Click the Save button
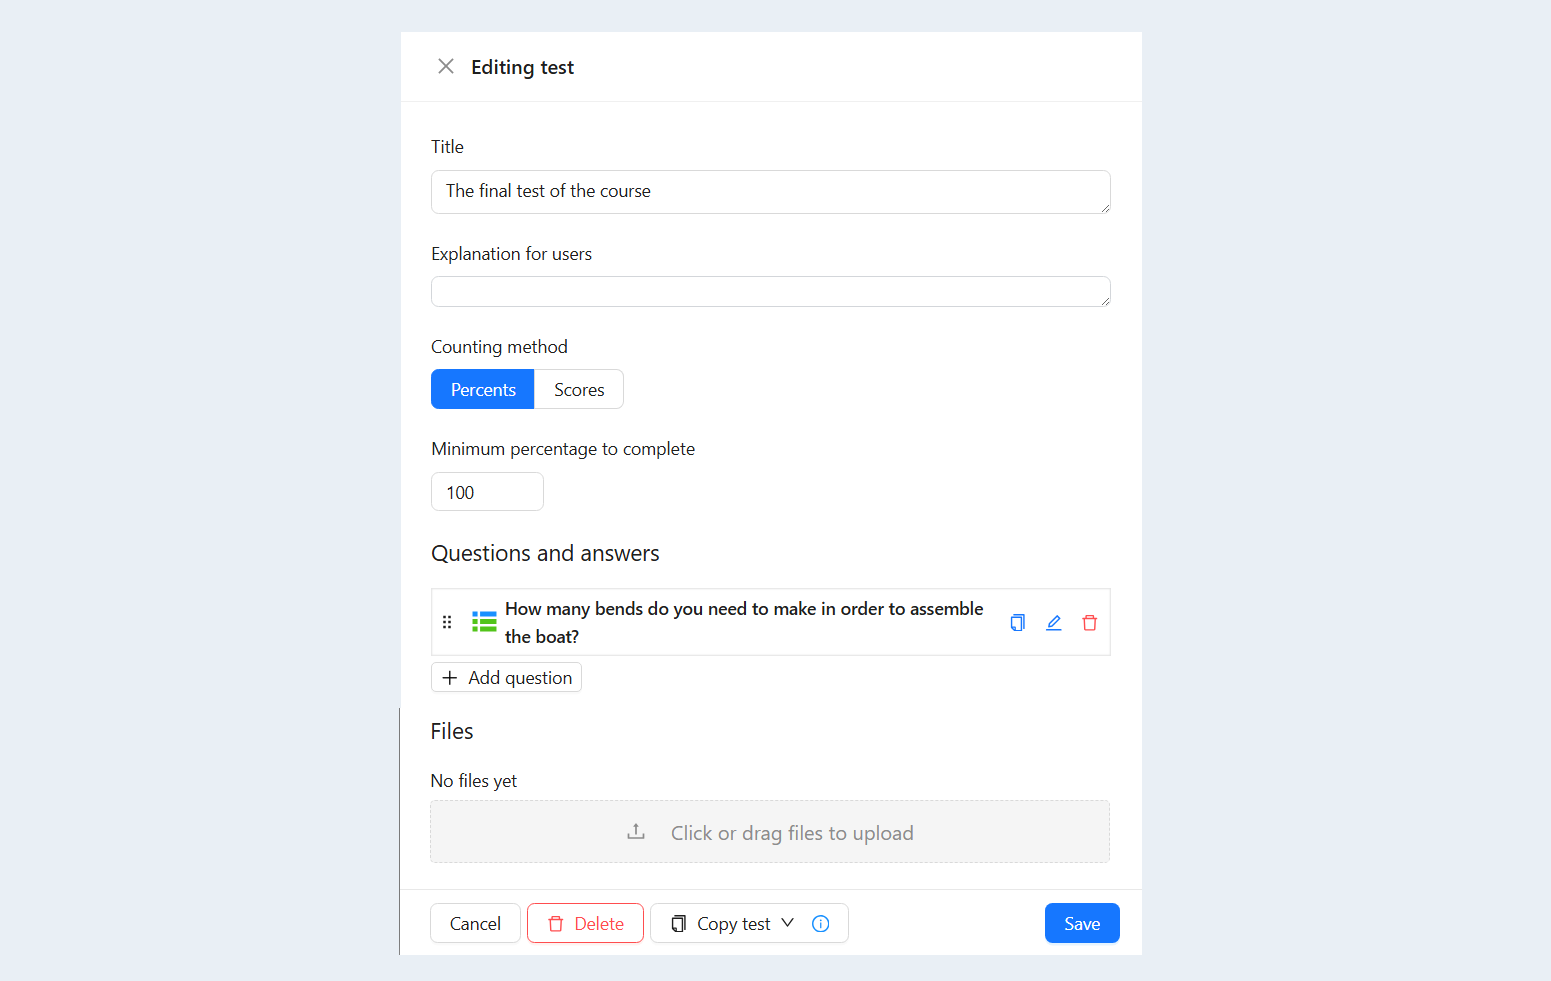This screenshot has width=1551, height=981. coord(1082,923)
